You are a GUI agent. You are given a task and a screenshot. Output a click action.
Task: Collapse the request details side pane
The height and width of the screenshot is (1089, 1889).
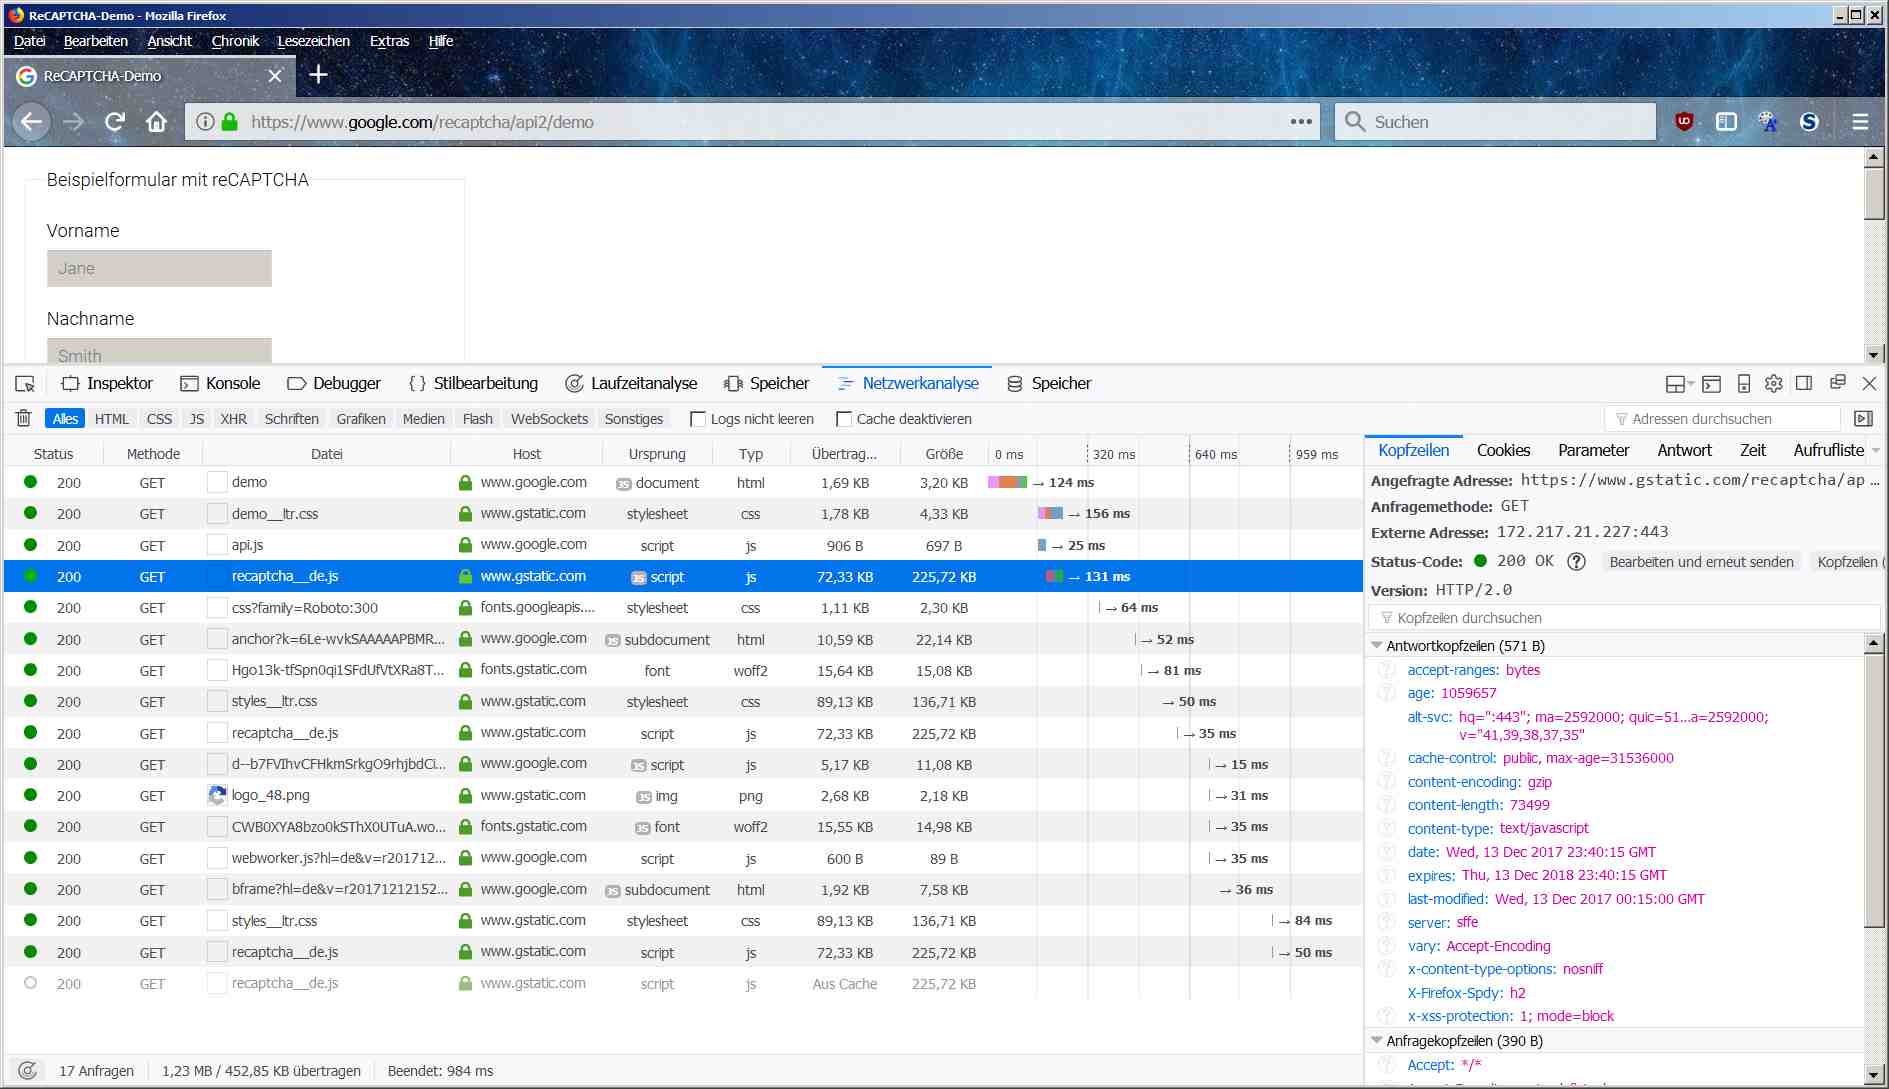(1863, 419)
